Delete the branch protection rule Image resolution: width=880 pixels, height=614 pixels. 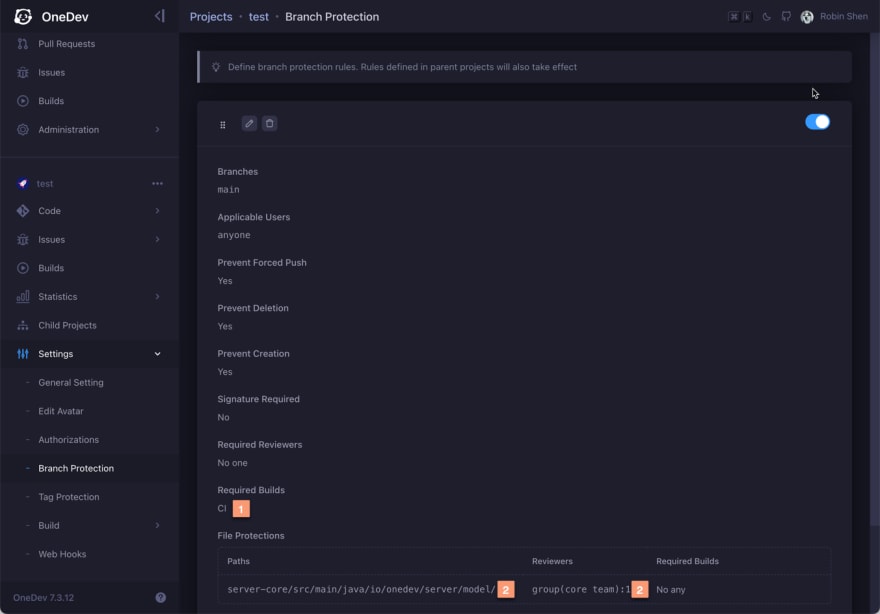click(x=269, y=123)
